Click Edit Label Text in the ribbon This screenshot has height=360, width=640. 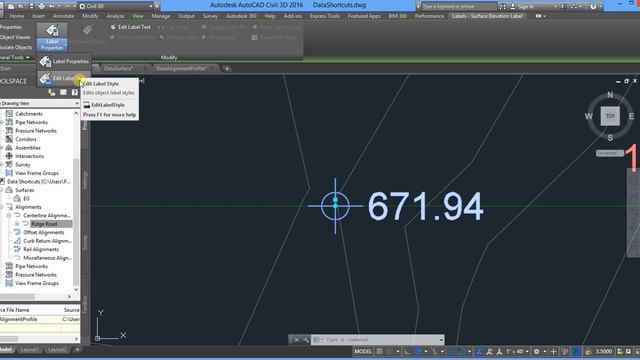click(131, 27)
